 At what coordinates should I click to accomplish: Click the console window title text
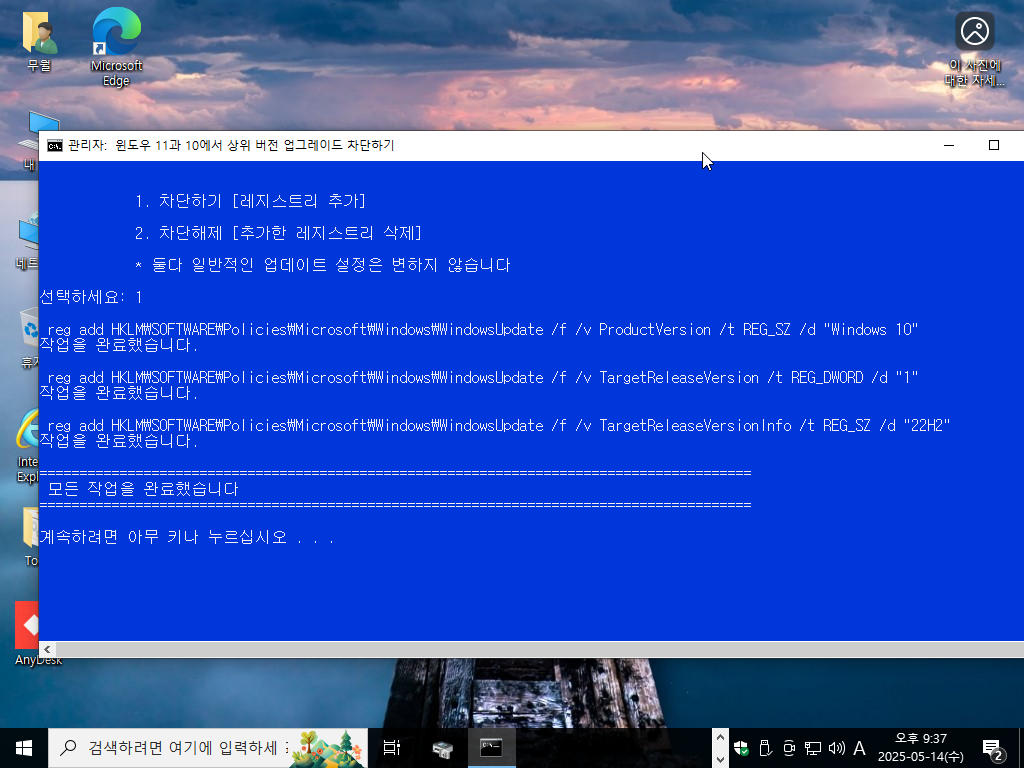pyautogui.click(x=231, y=145)
